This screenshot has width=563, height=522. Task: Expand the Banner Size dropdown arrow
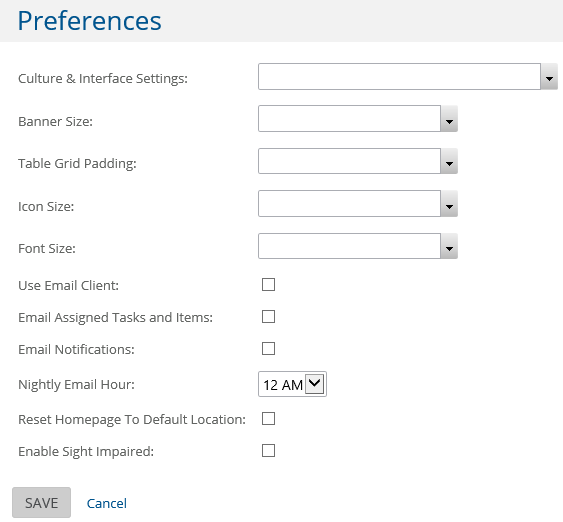click(449, 119)
